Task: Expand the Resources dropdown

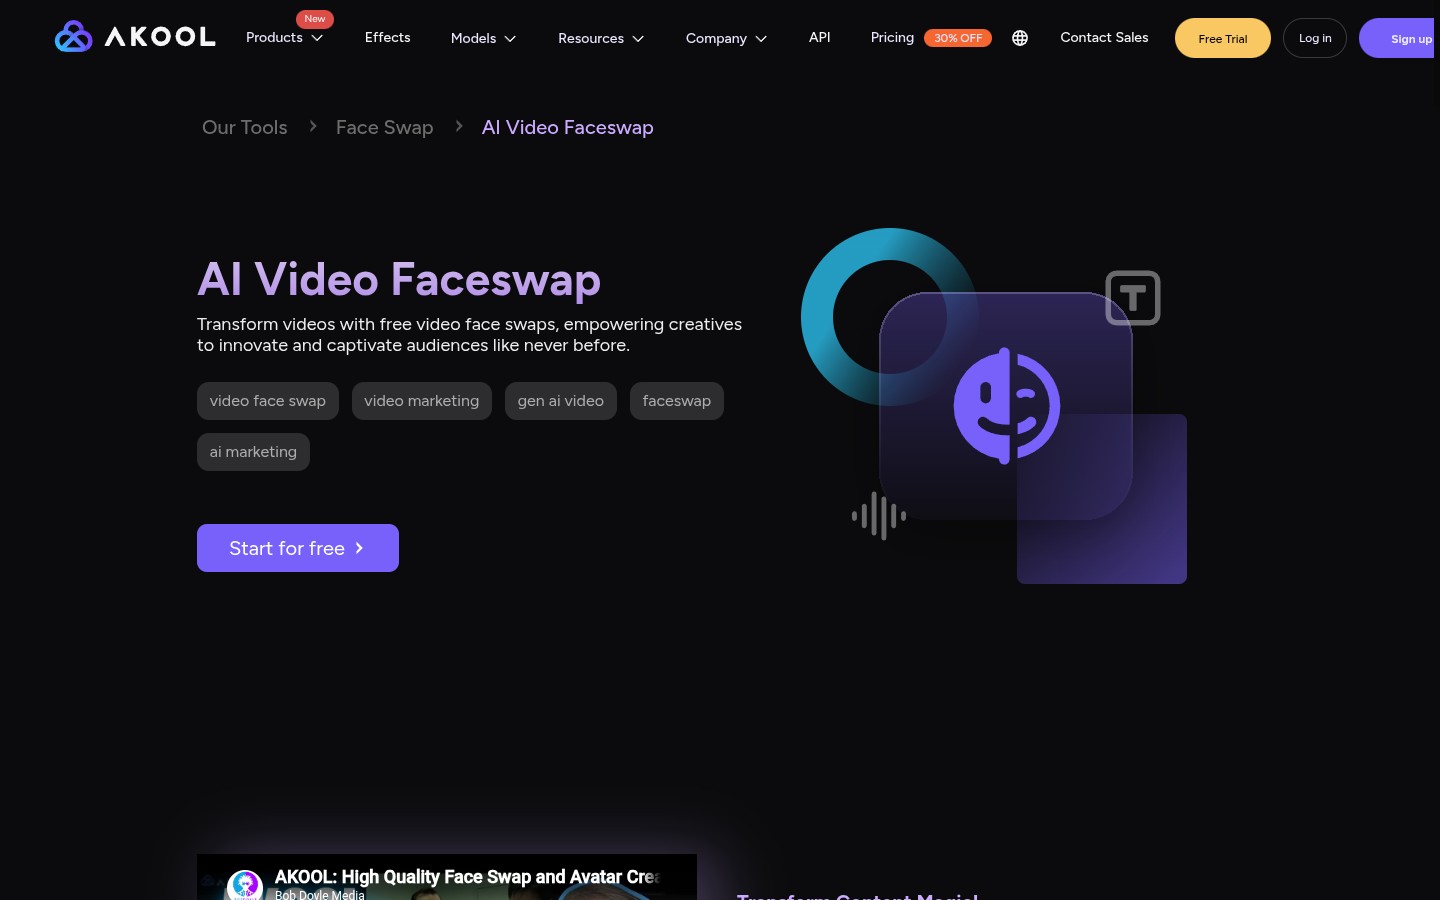Action: (601, 38)
